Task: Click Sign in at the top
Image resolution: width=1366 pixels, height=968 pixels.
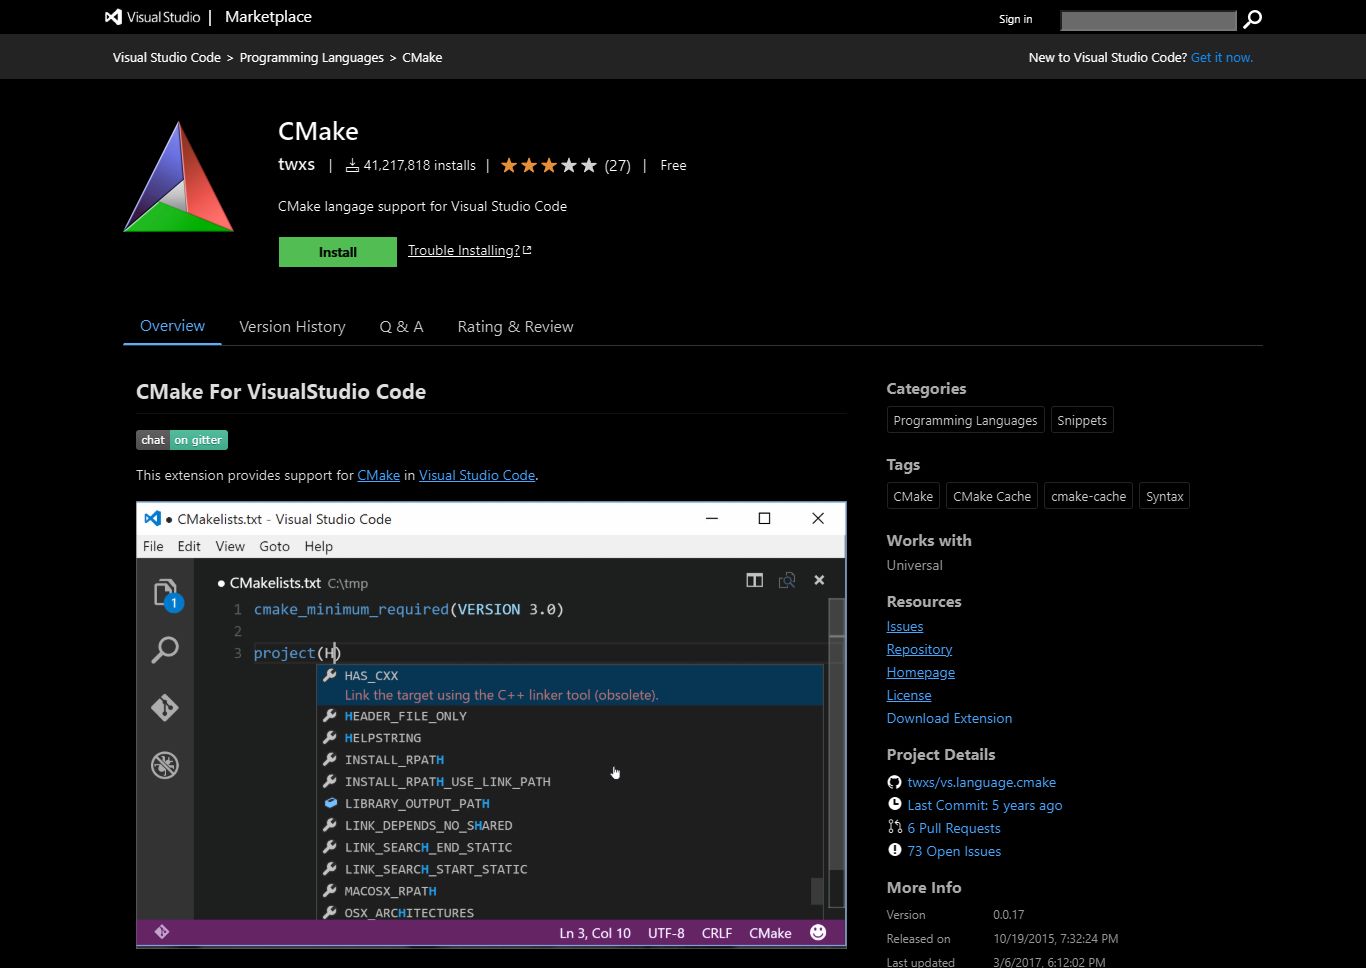Action: point(1015,19)
